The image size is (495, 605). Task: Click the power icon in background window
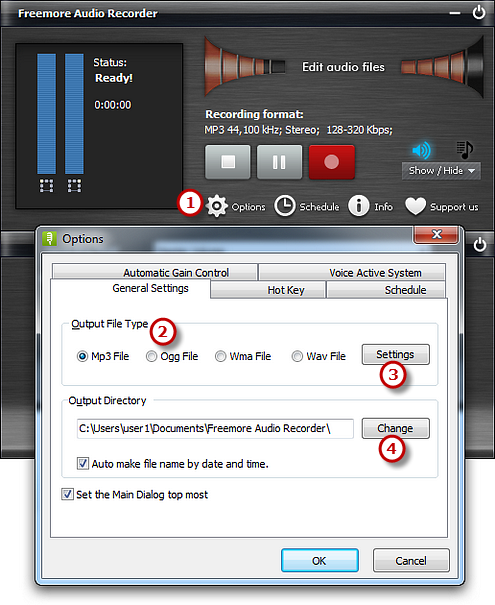pos(480,245)
